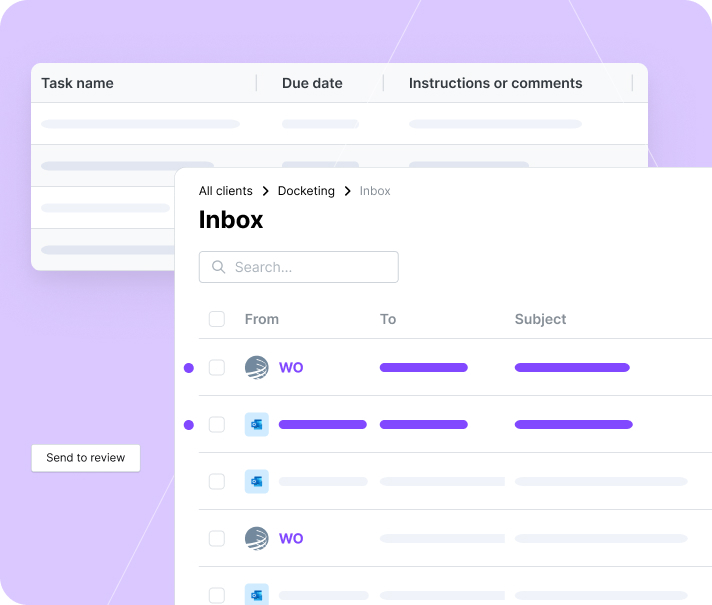Click the Inbox page heading
This screenshot has width=712, height=605.
(231, 220)
